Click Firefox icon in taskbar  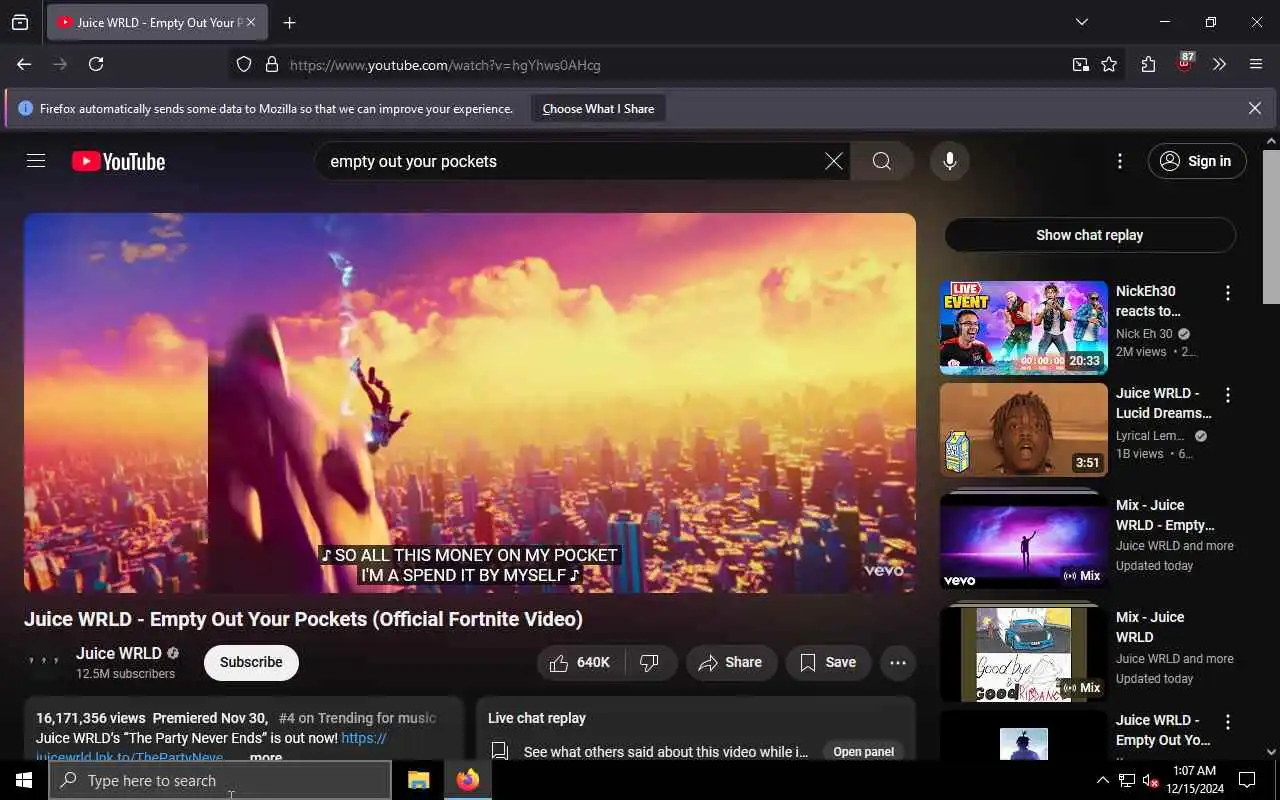tap(467, 780)
